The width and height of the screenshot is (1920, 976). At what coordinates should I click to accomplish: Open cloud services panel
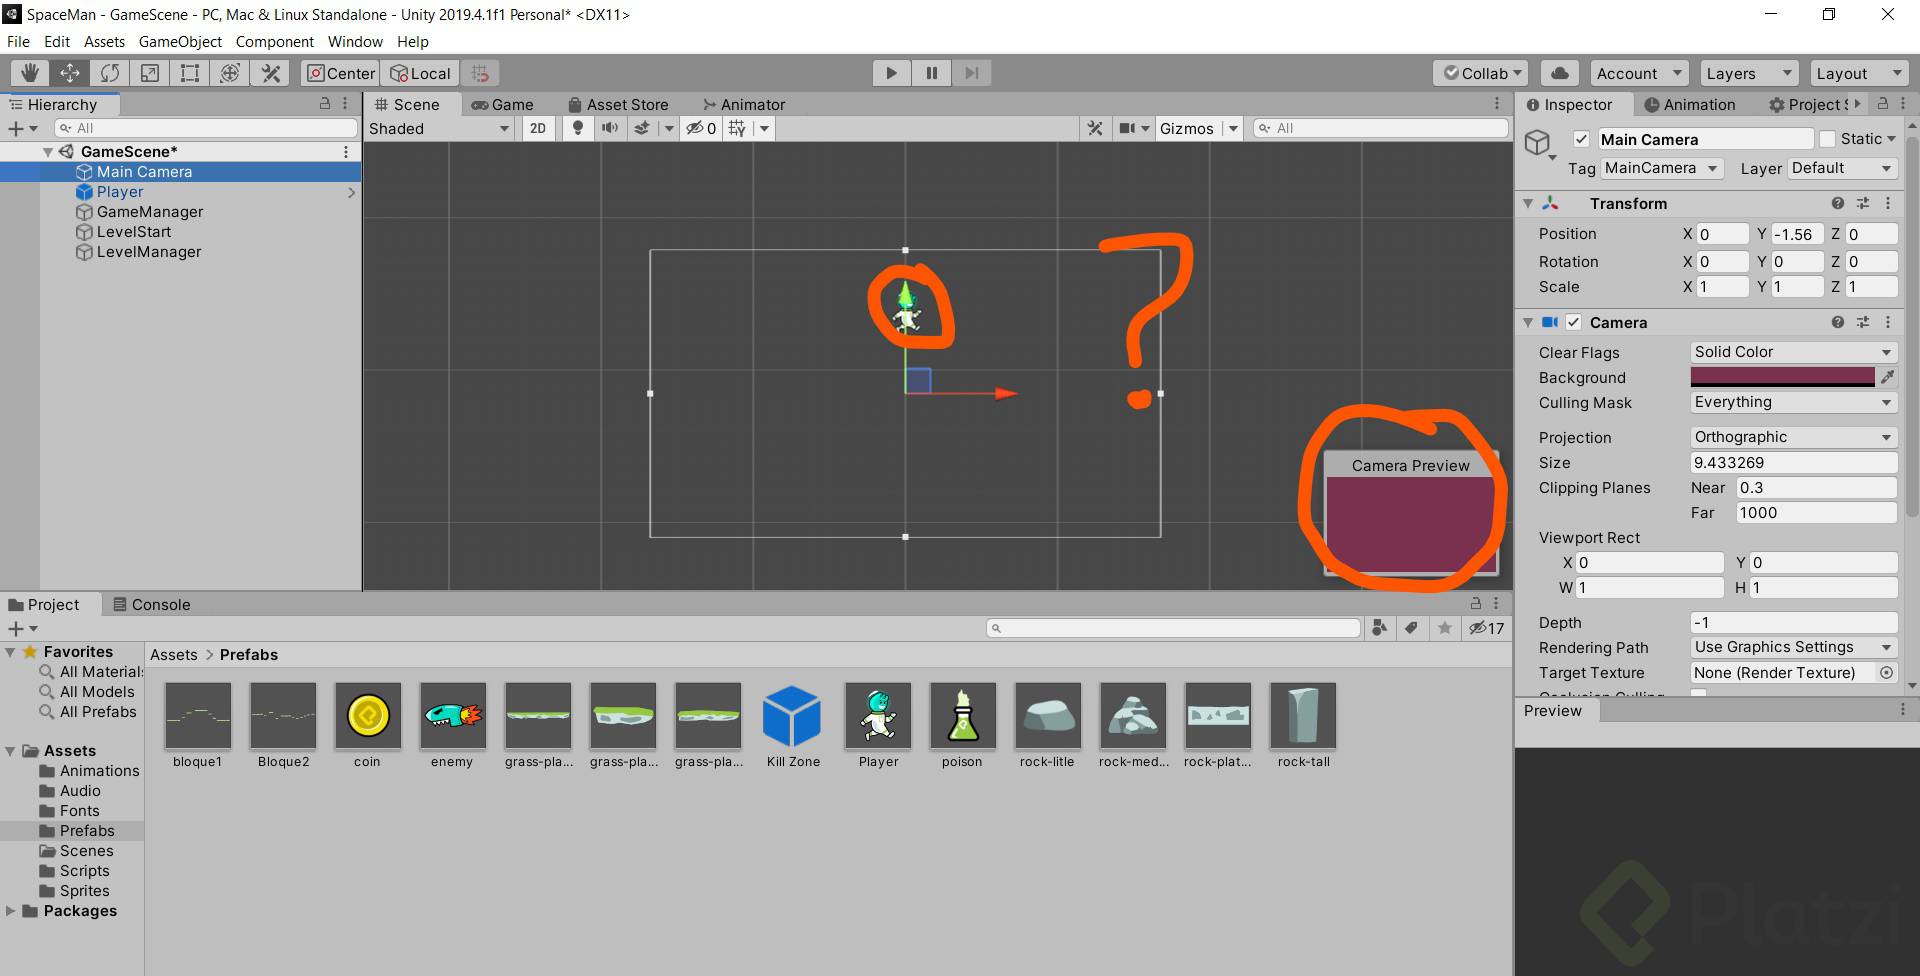coord(1559,73)
